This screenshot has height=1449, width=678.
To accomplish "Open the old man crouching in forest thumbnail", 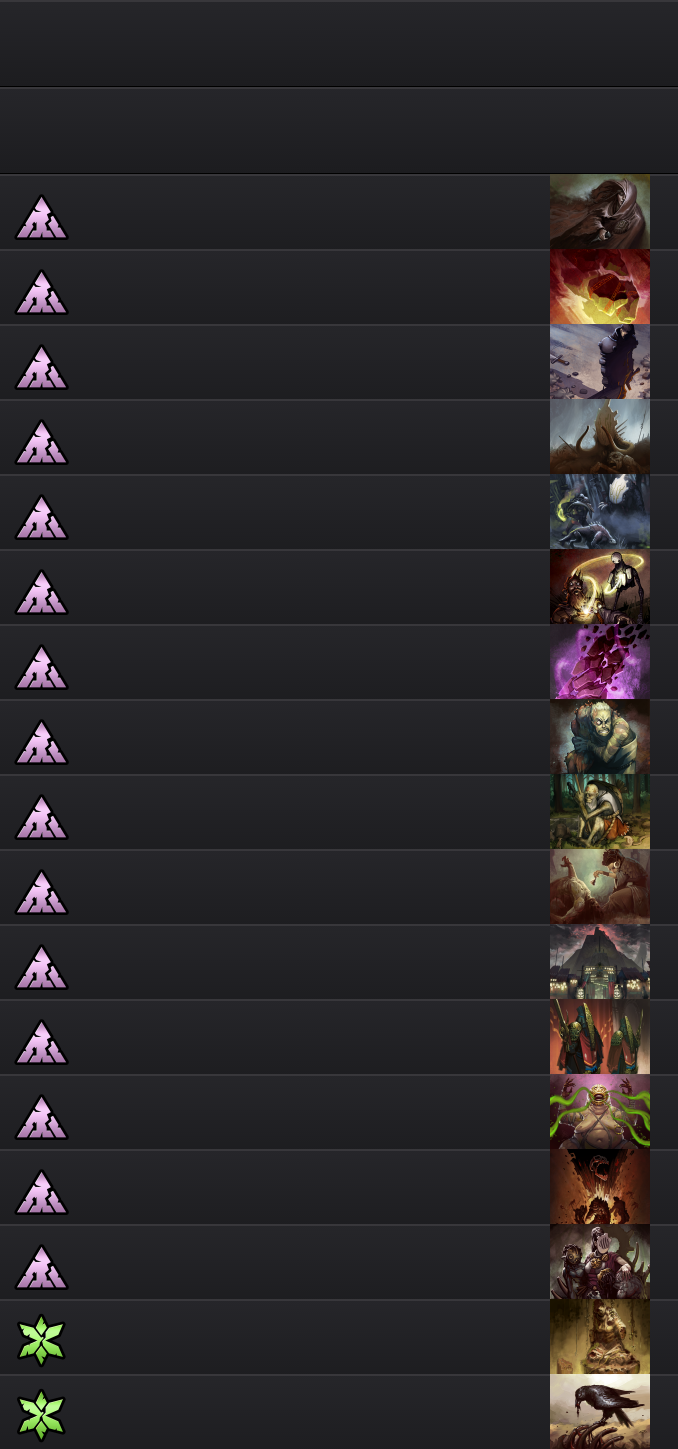I will coord(600,812).
